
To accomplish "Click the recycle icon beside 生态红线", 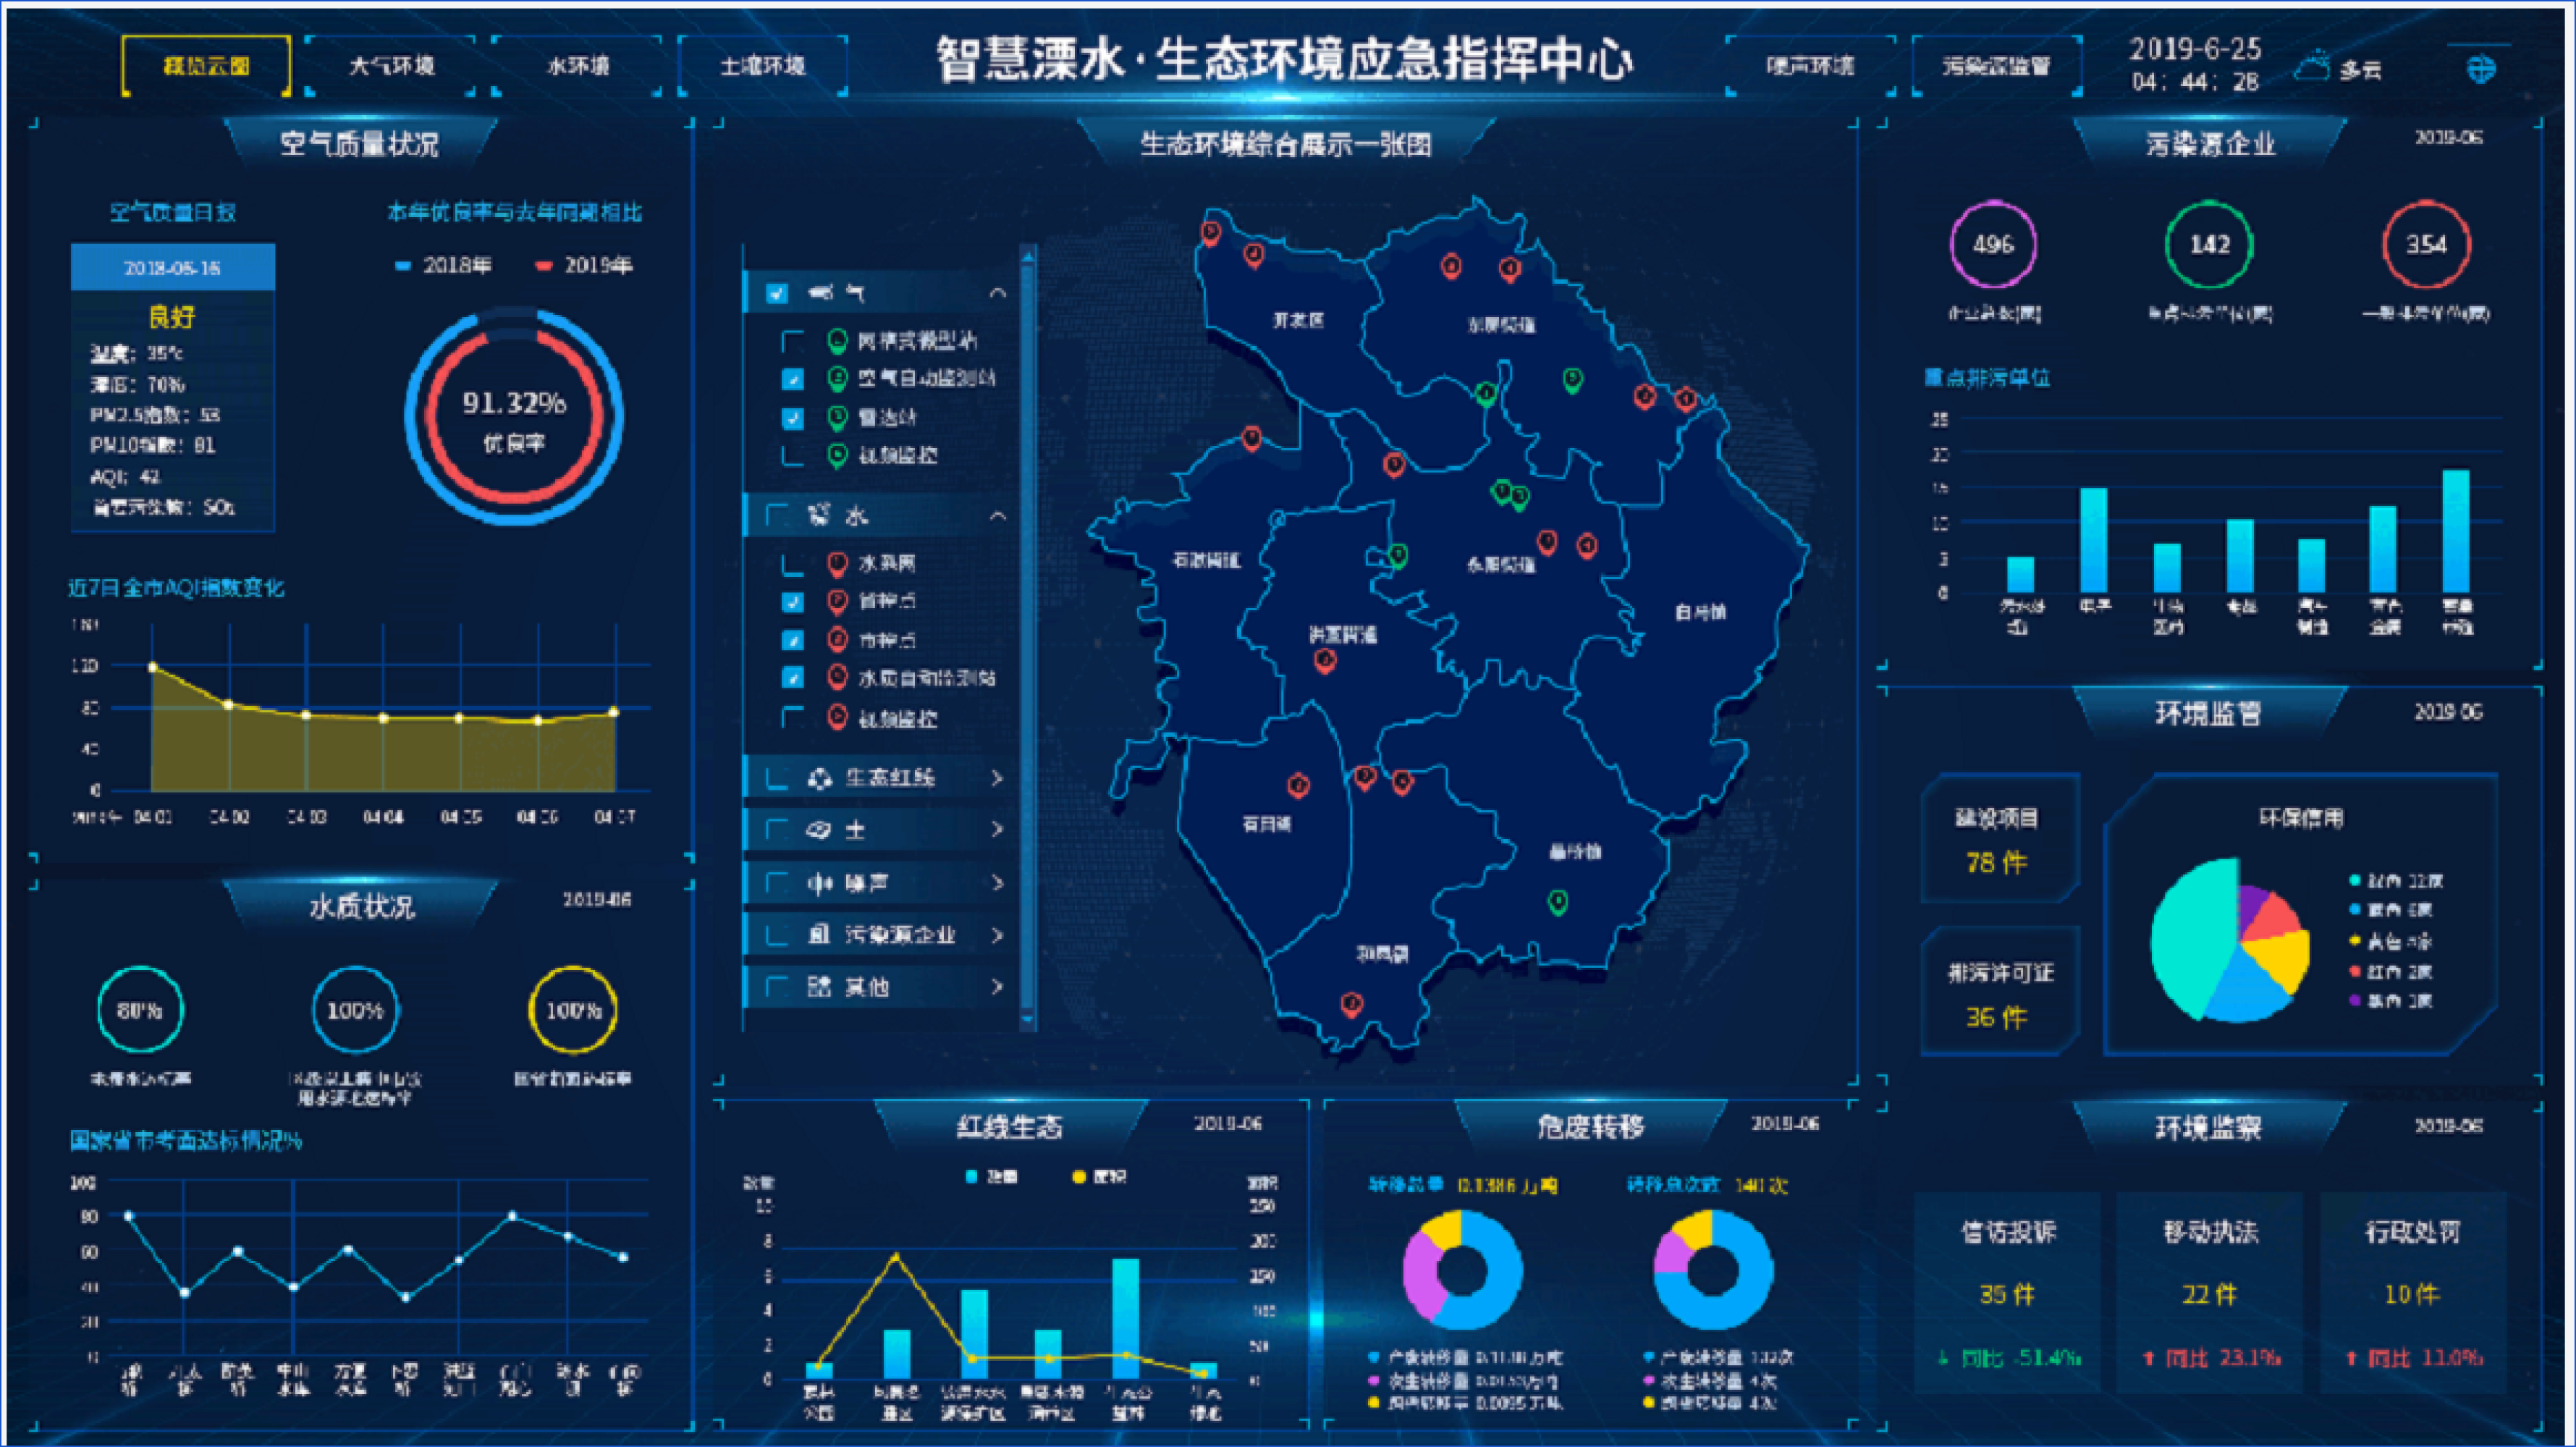I will [820, 778].
